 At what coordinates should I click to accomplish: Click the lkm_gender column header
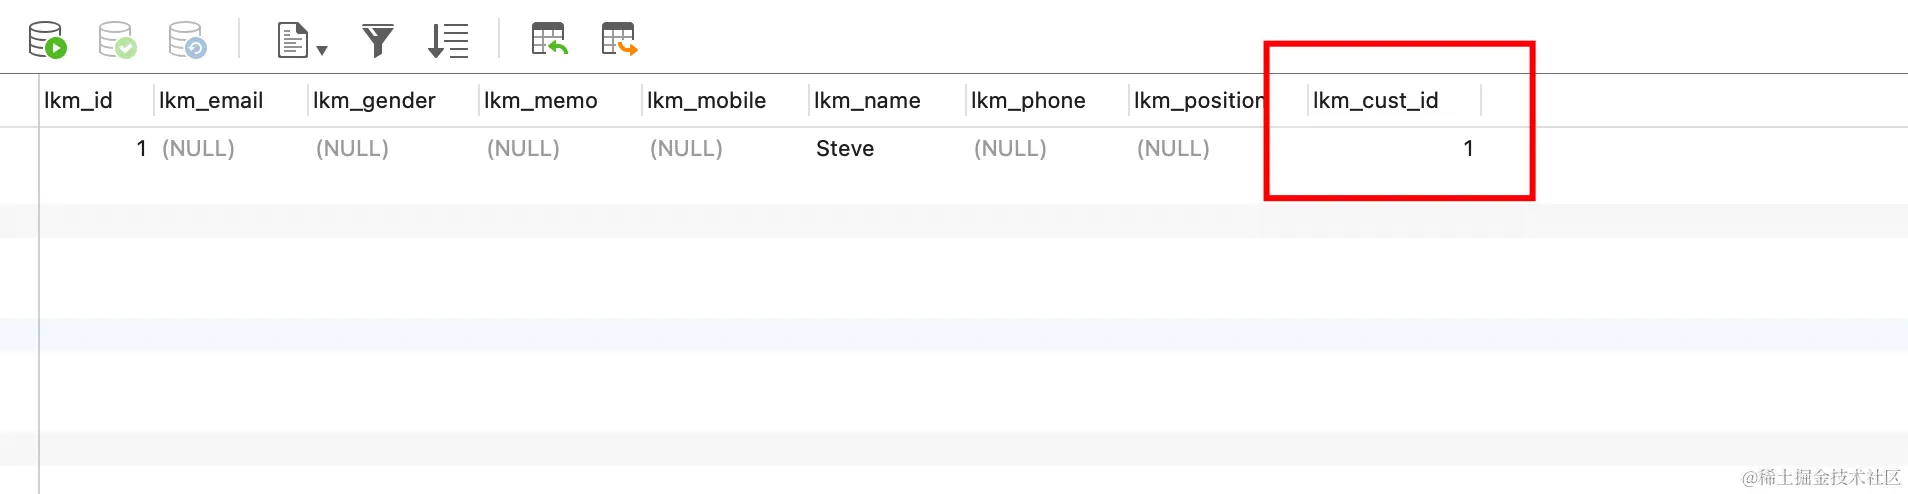pyautogui.click(x=374, y=100)
